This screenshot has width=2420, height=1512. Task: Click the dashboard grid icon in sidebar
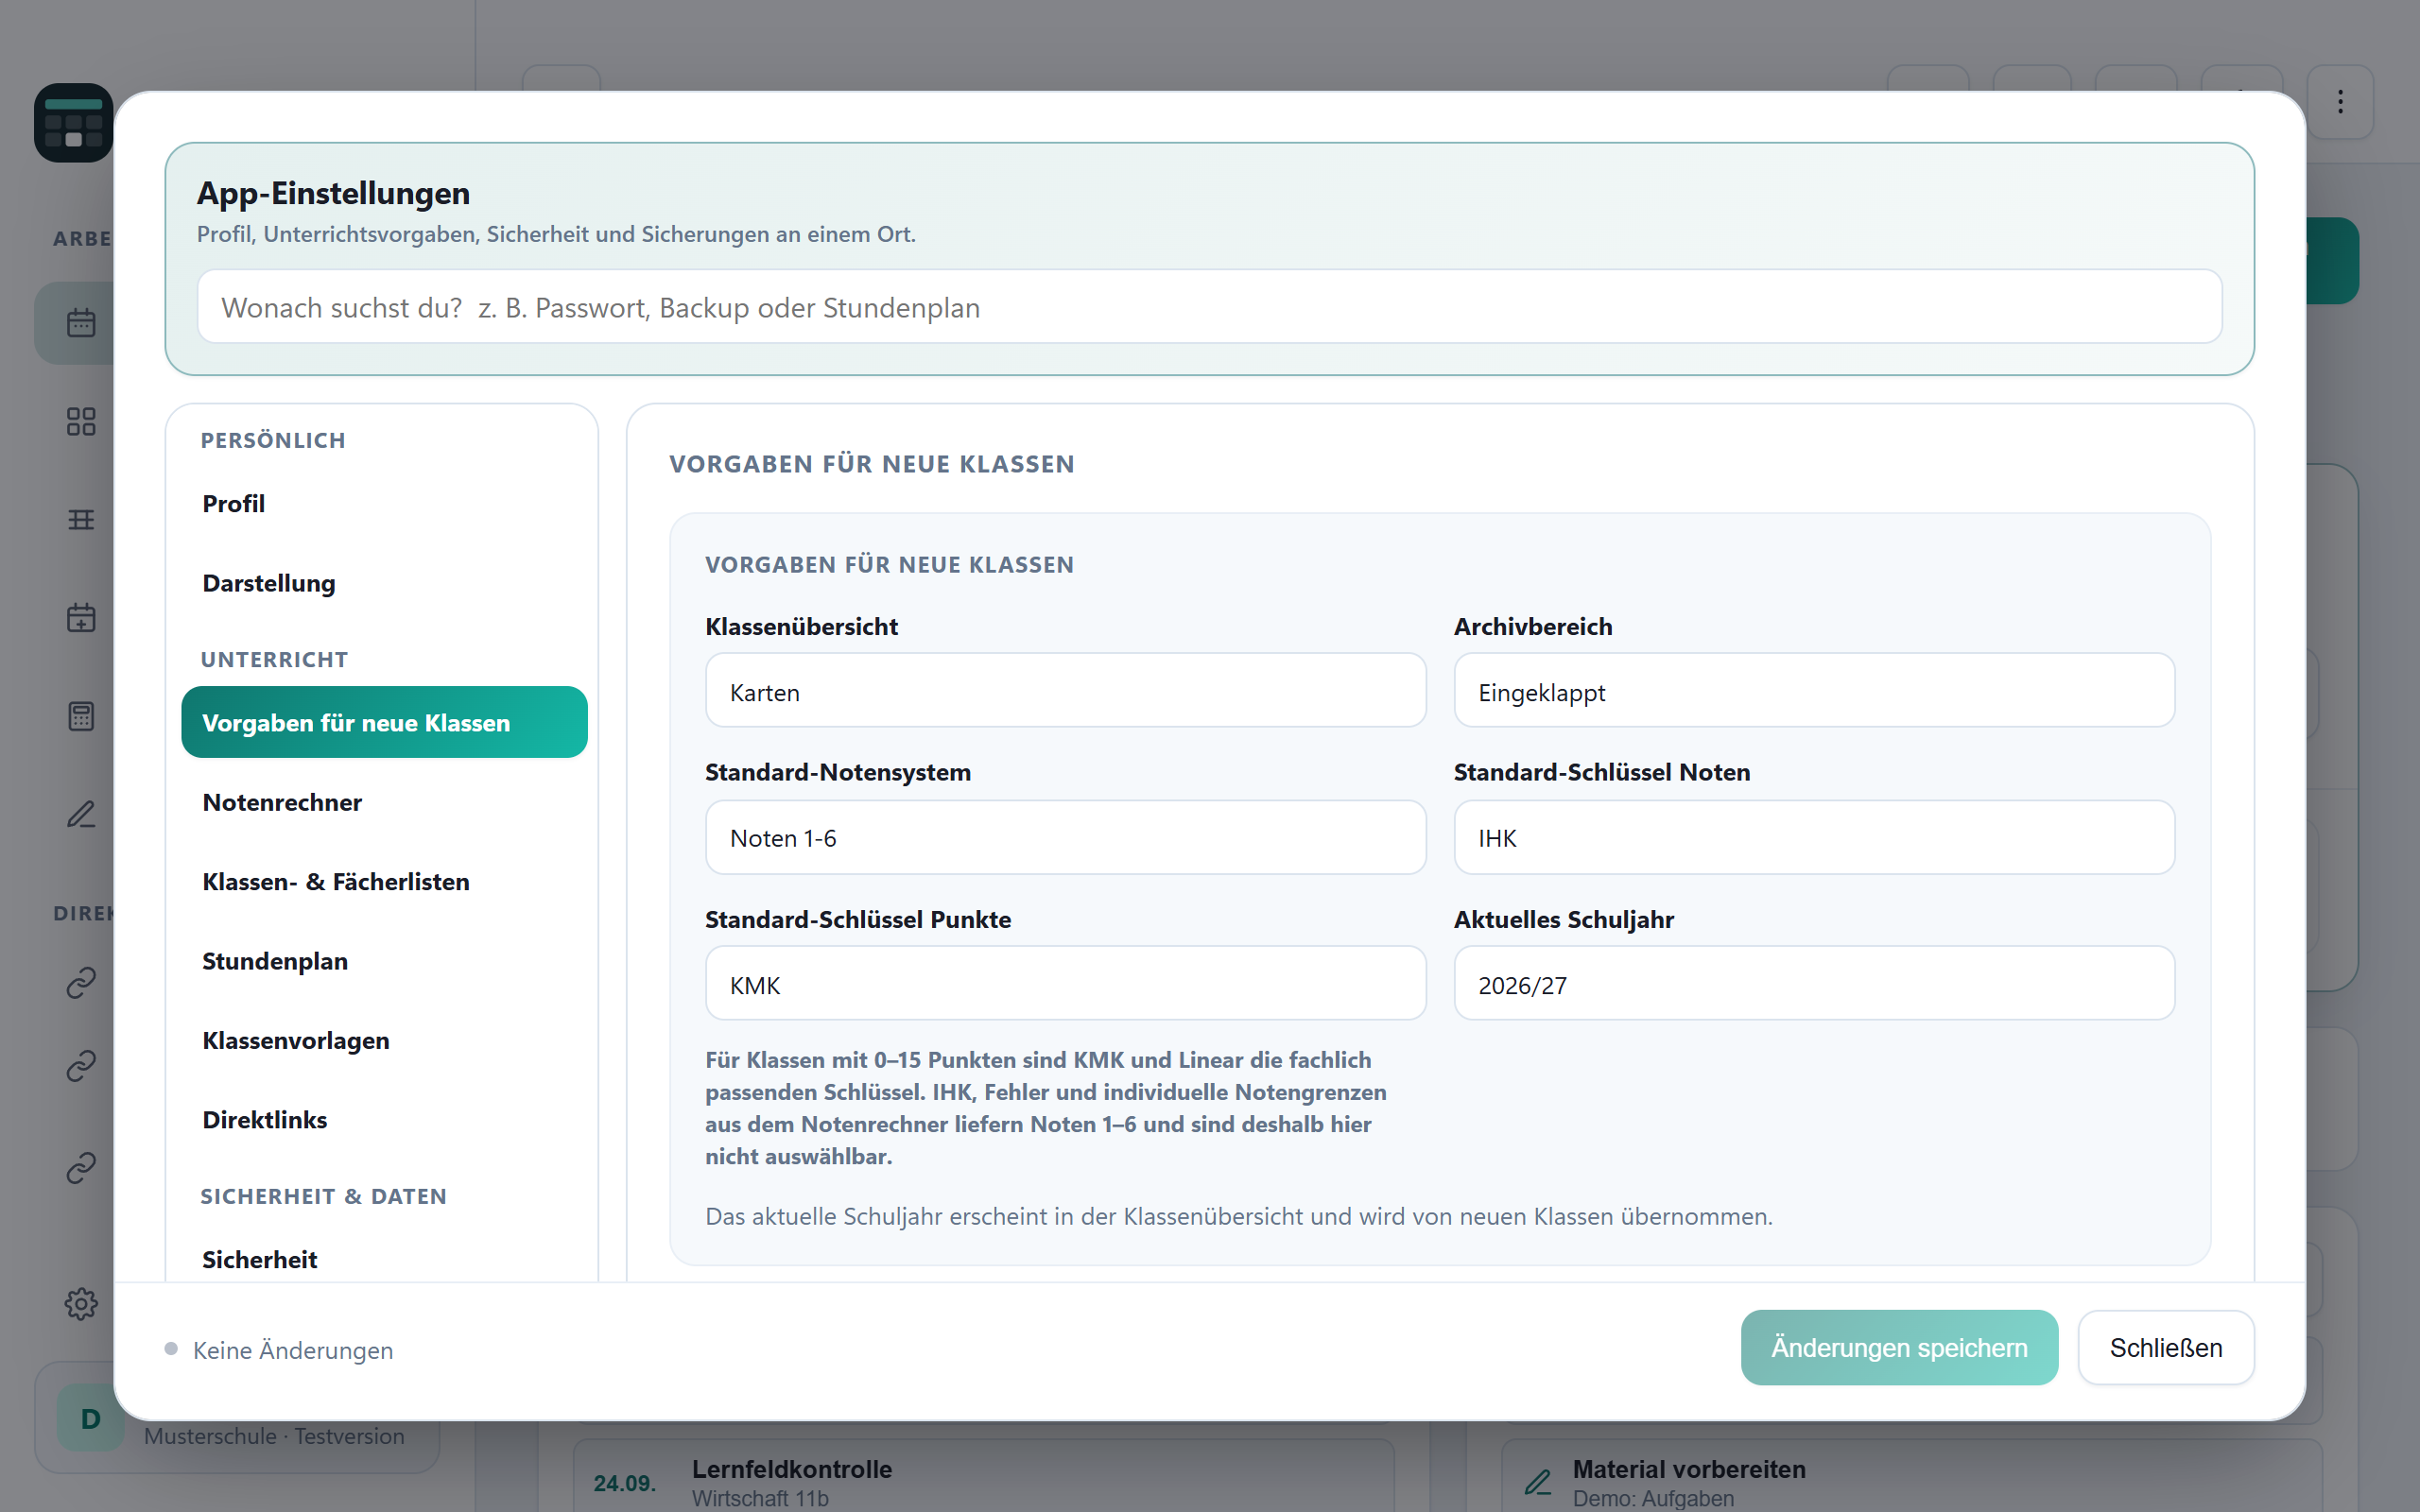81,421
